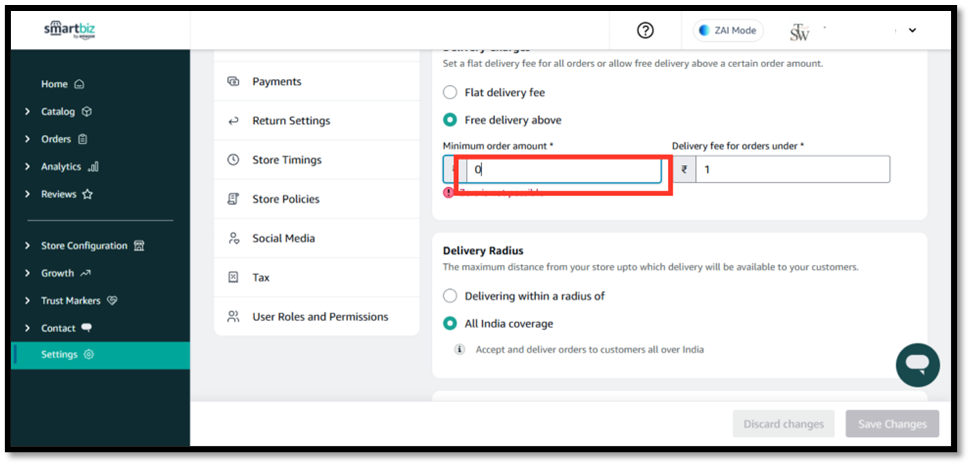Click the Payments icon in settings list

tap(233, 82)
